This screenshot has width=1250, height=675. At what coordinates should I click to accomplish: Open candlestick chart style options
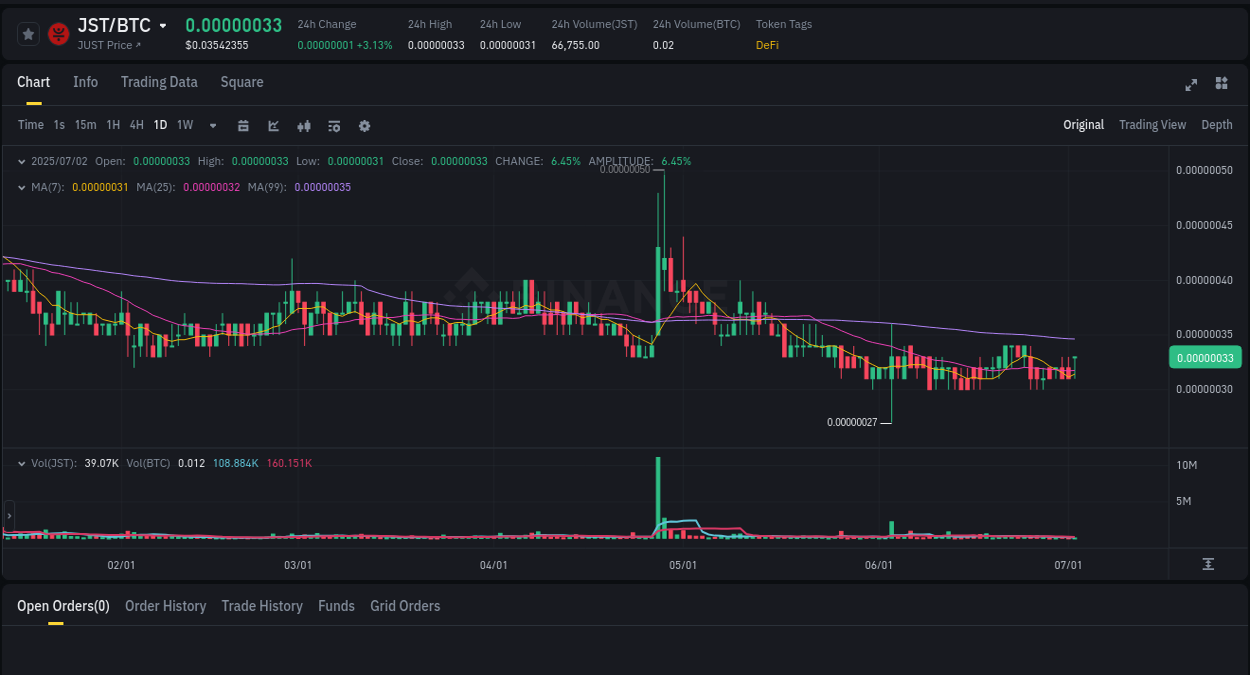point(303,125)
